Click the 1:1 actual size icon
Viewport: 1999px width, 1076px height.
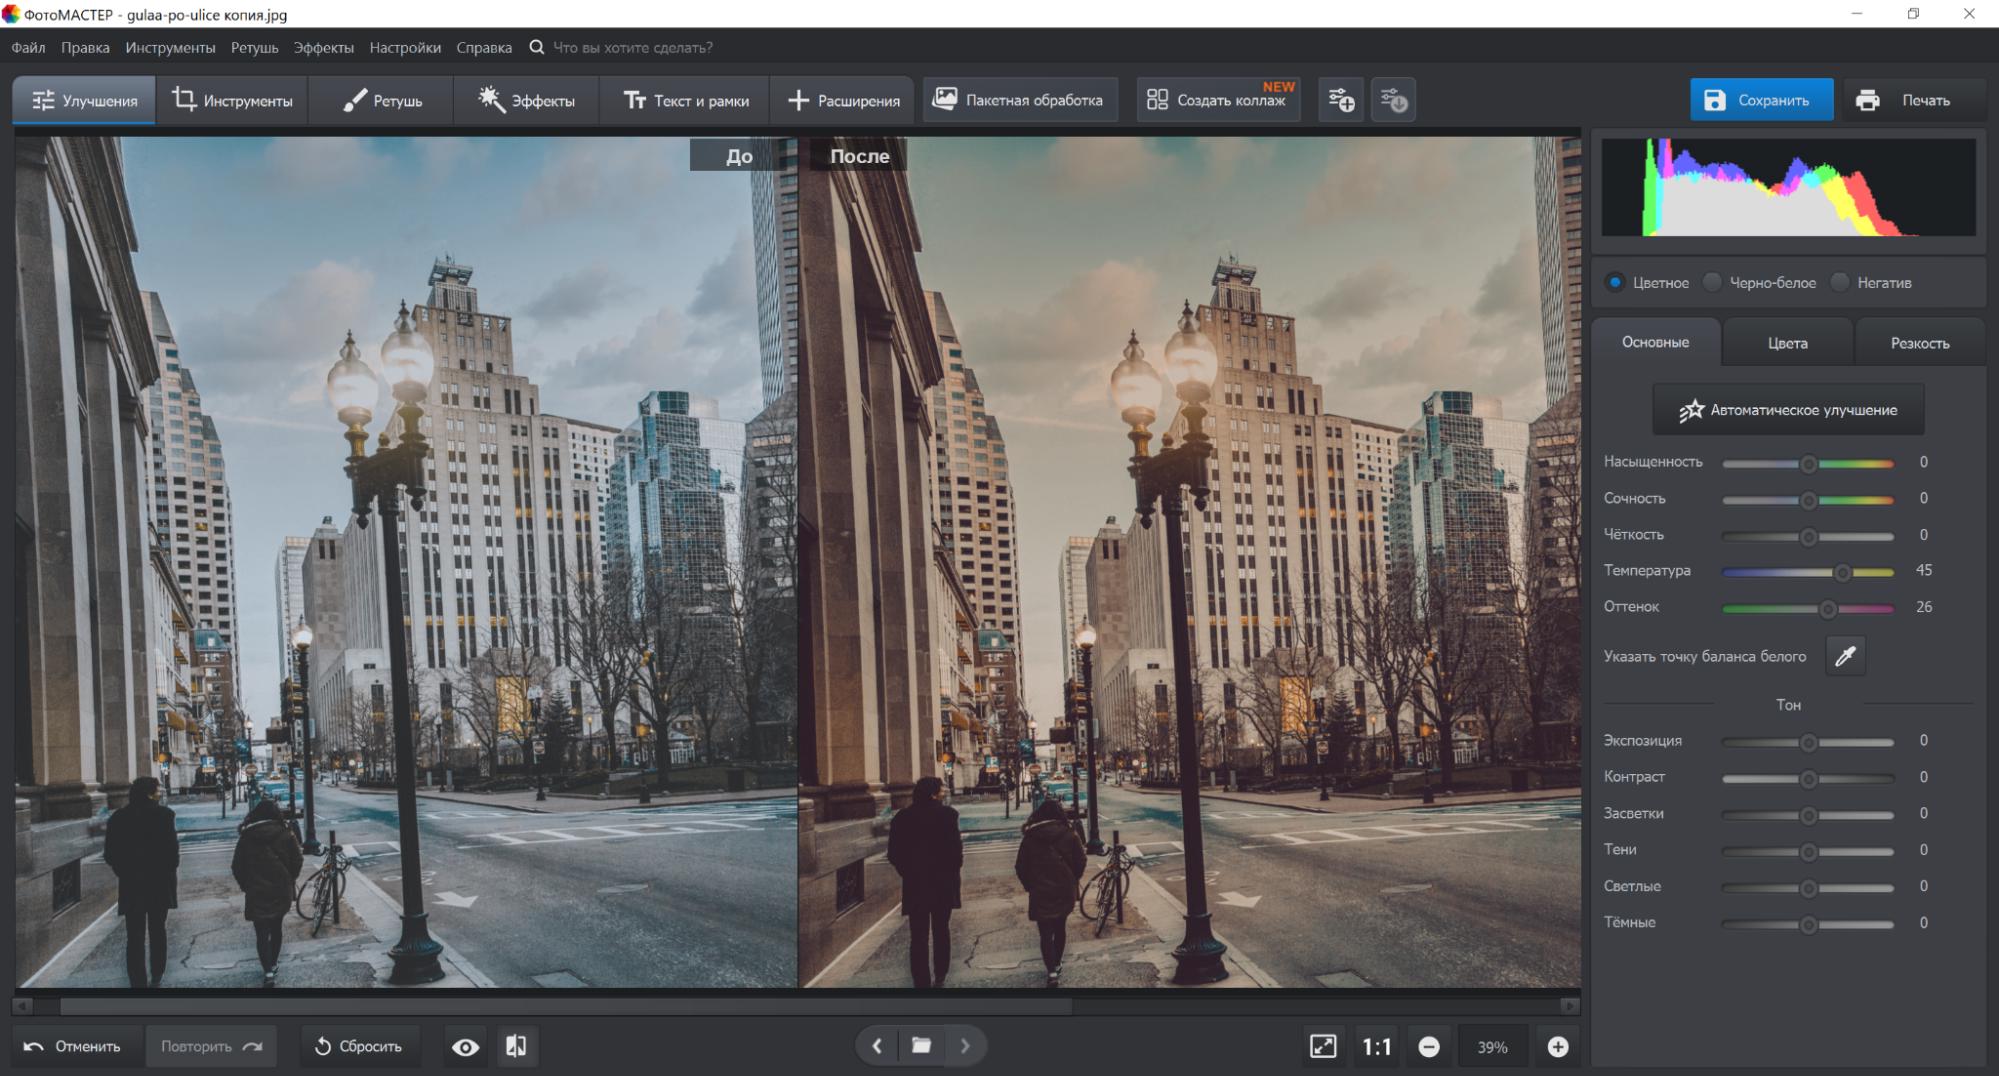click(1376, 1046)
